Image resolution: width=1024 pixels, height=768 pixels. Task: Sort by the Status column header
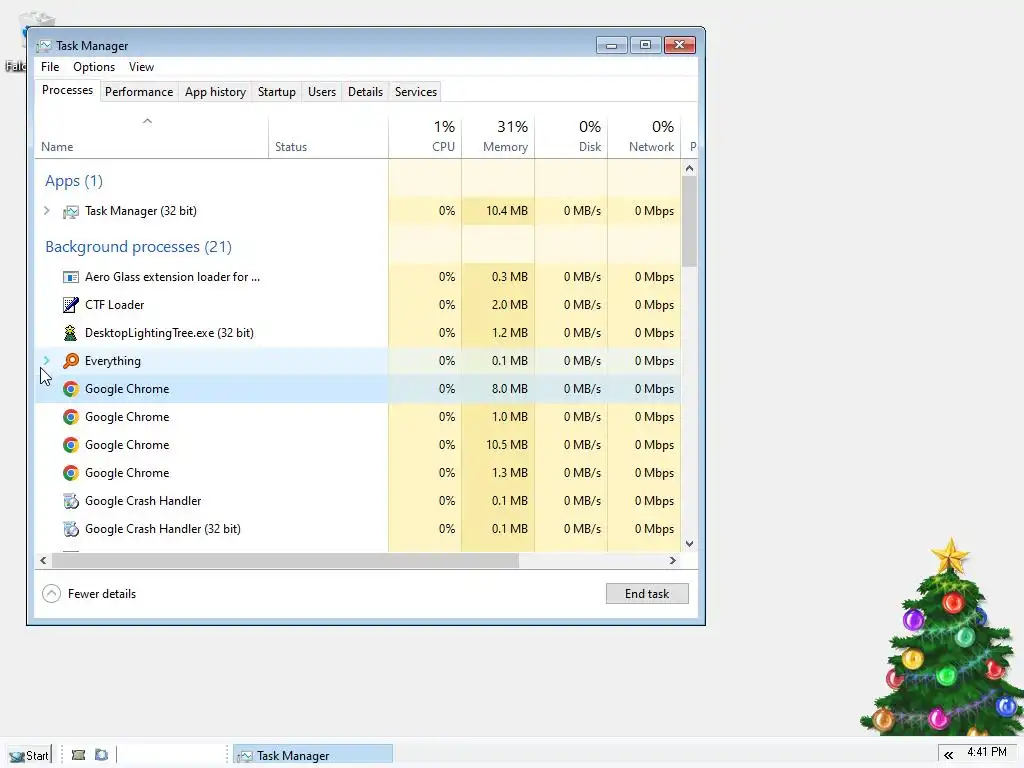coord(328,137)
